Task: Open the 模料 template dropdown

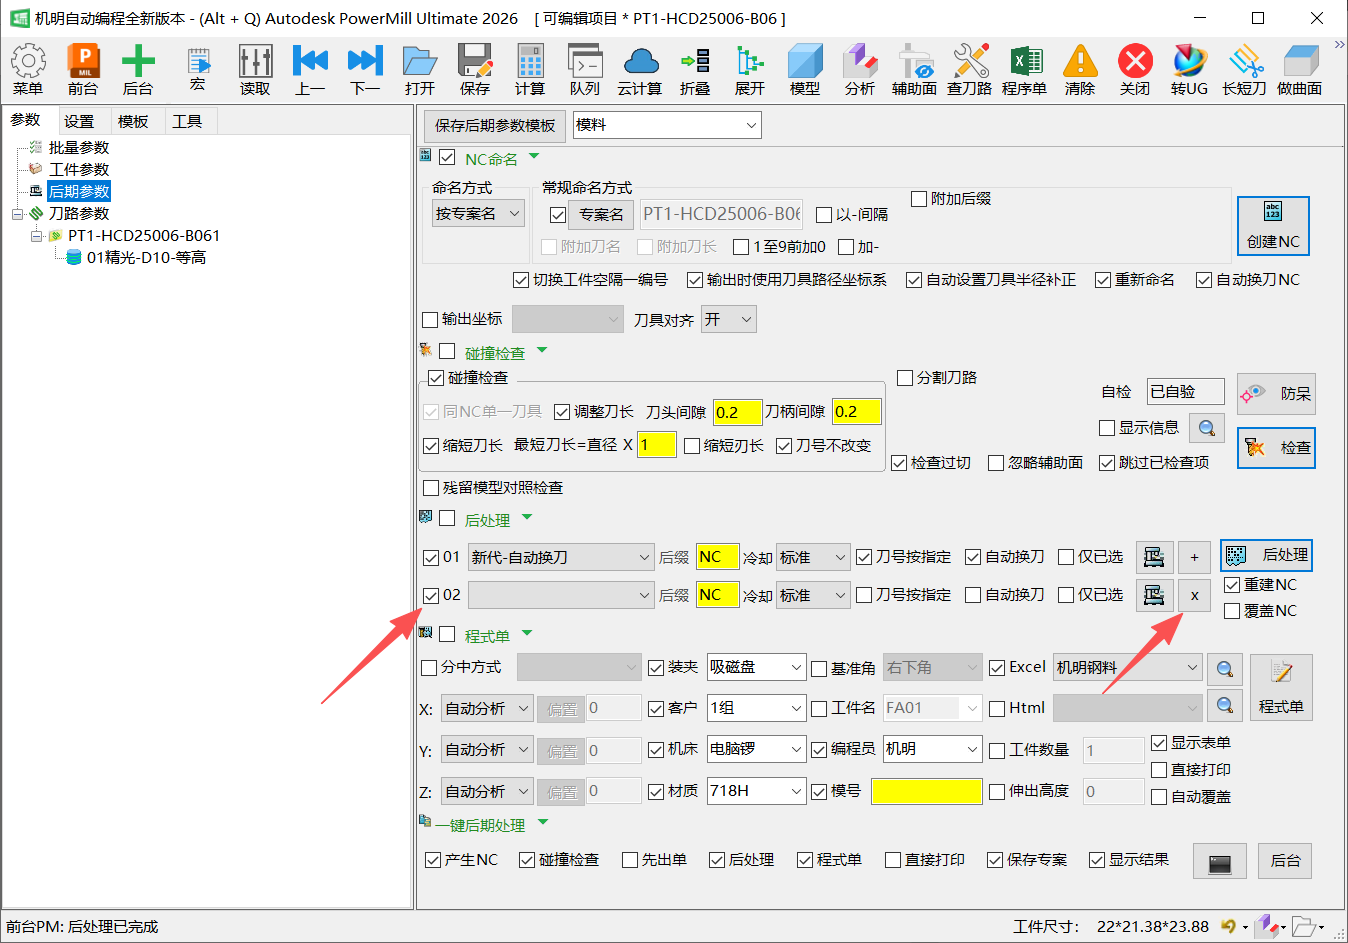Action: click(667, 125)
